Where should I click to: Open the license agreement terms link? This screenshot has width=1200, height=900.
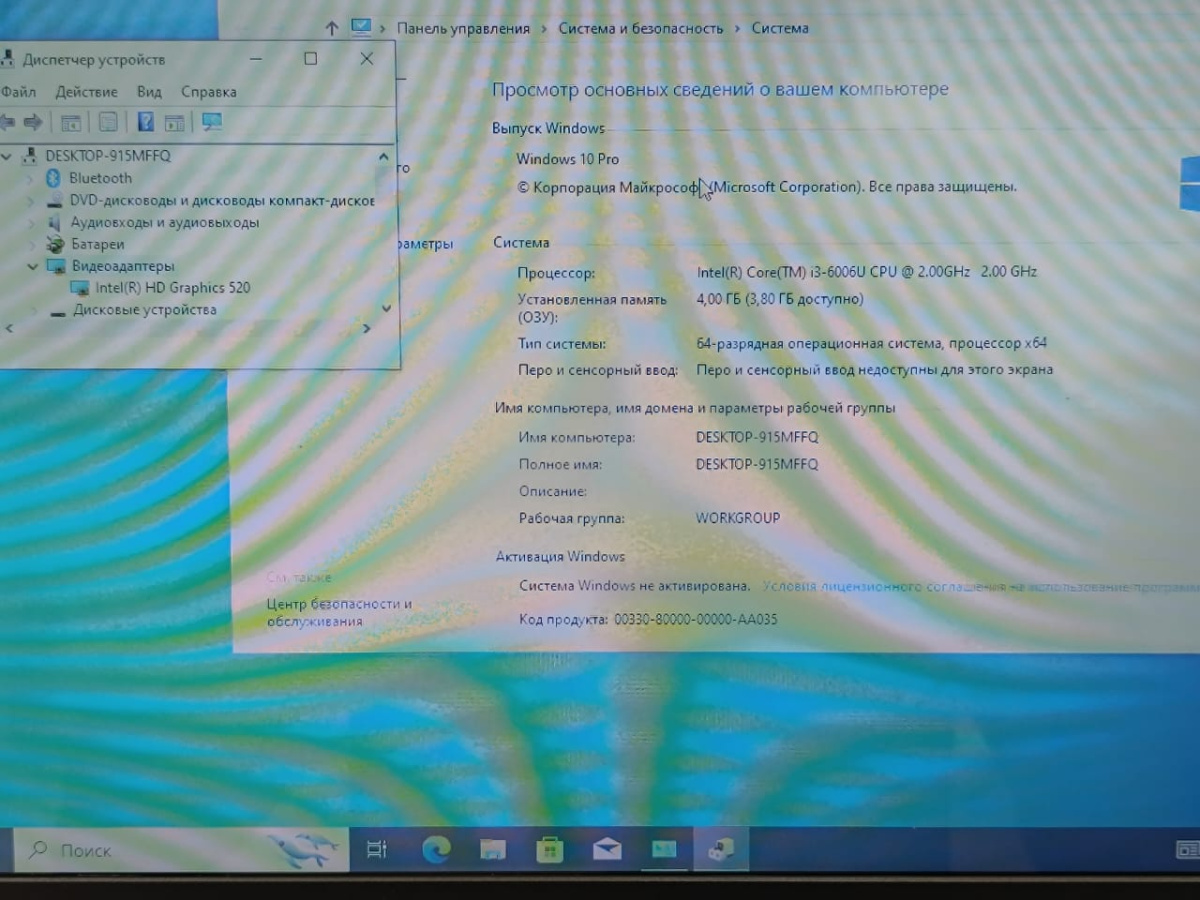coord(980,586)
